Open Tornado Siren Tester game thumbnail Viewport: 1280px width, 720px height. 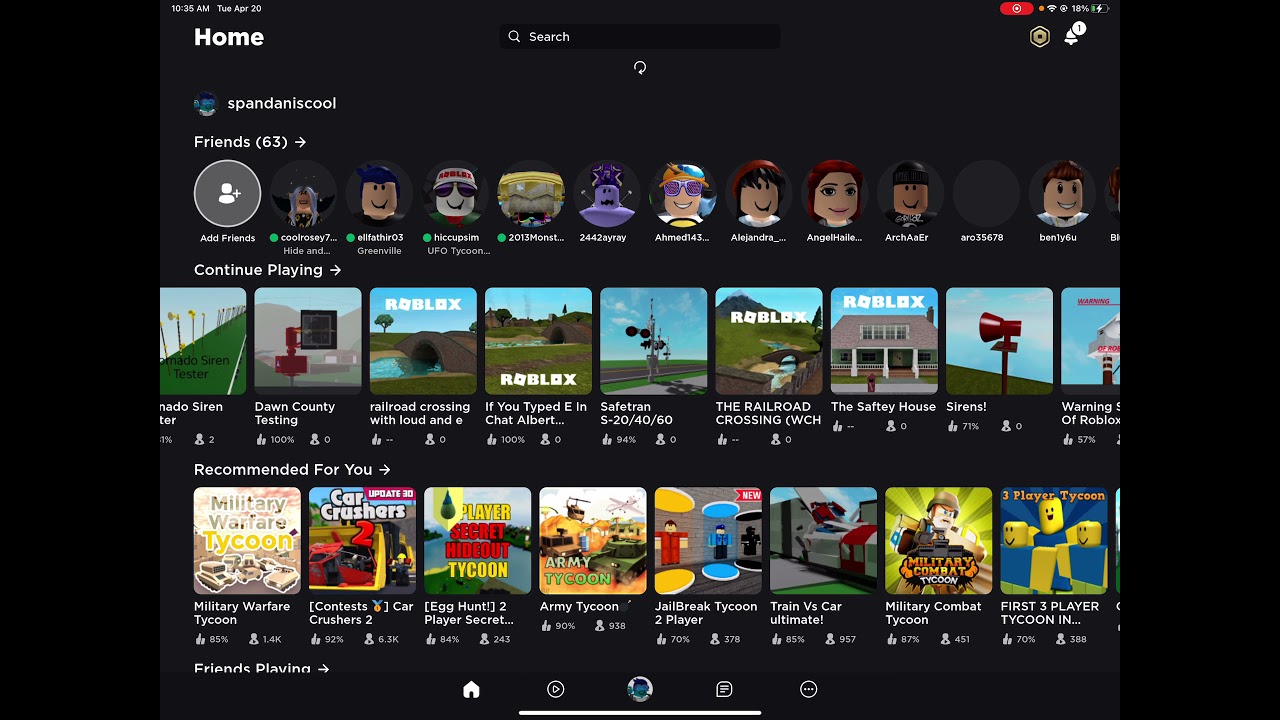coord(203,341)
